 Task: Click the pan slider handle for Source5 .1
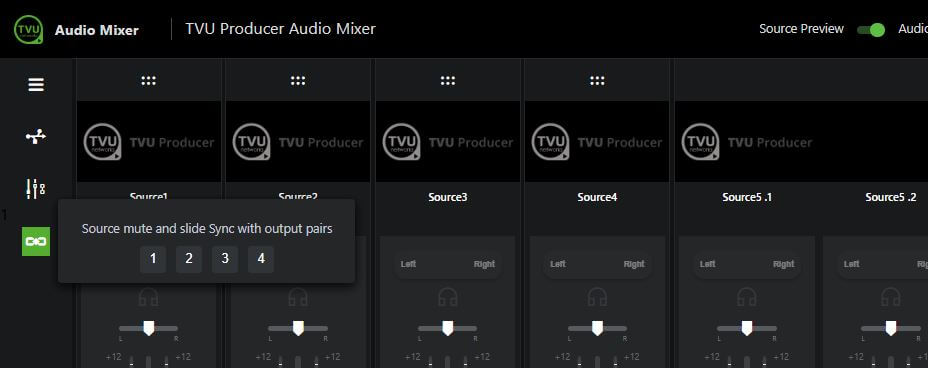point(747,328)
